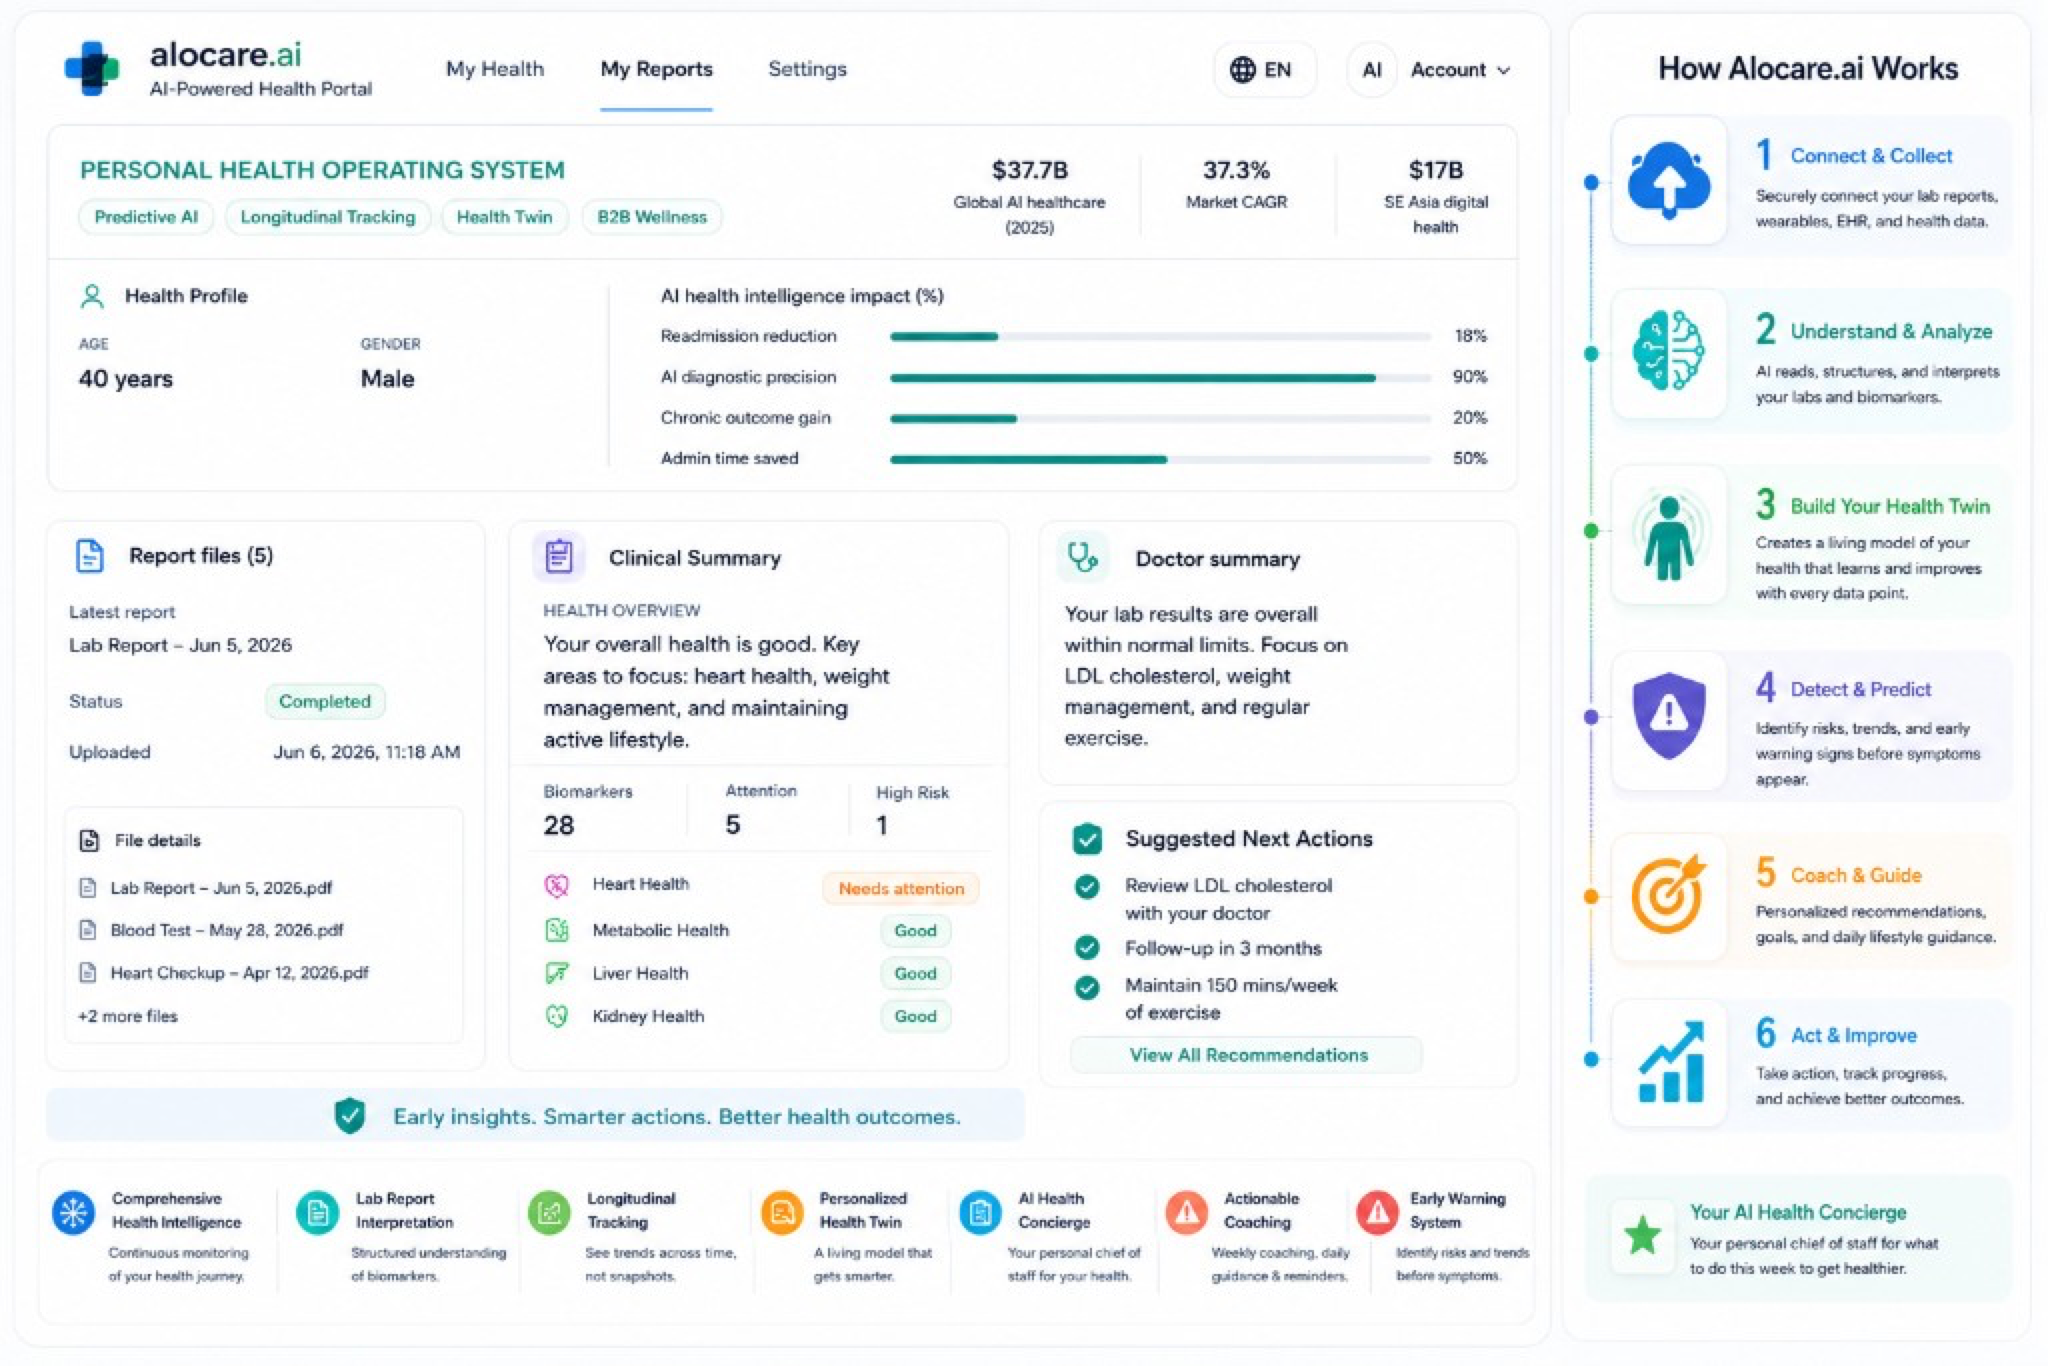Click the Actionable Coaching warning icon
Viewport: 2048px width, 1366px height.
pyautogui.click(x=1186, y=1213)
